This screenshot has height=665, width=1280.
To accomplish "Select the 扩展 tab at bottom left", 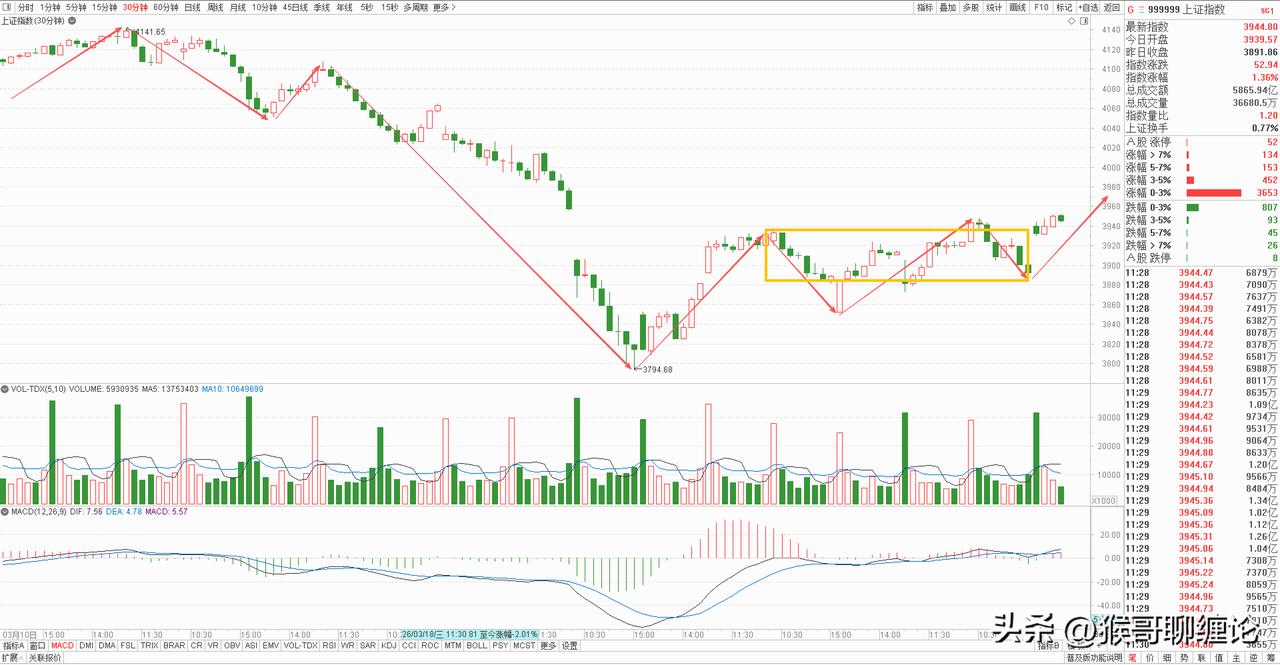I will click(x=13, y=658).
